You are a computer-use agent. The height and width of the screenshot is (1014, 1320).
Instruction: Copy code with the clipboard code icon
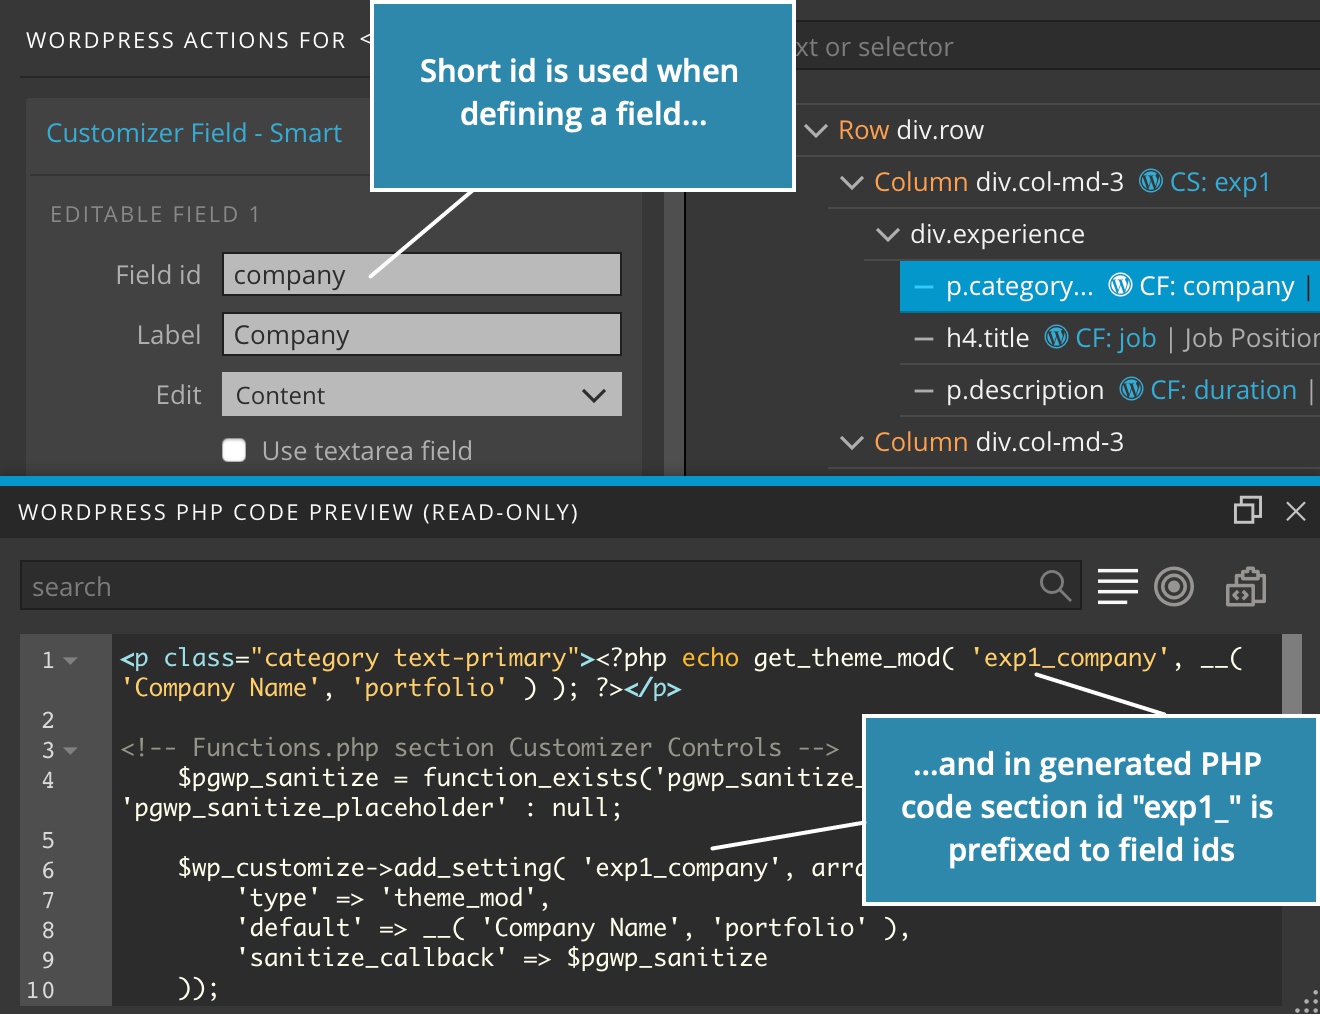click(1245, 586)
